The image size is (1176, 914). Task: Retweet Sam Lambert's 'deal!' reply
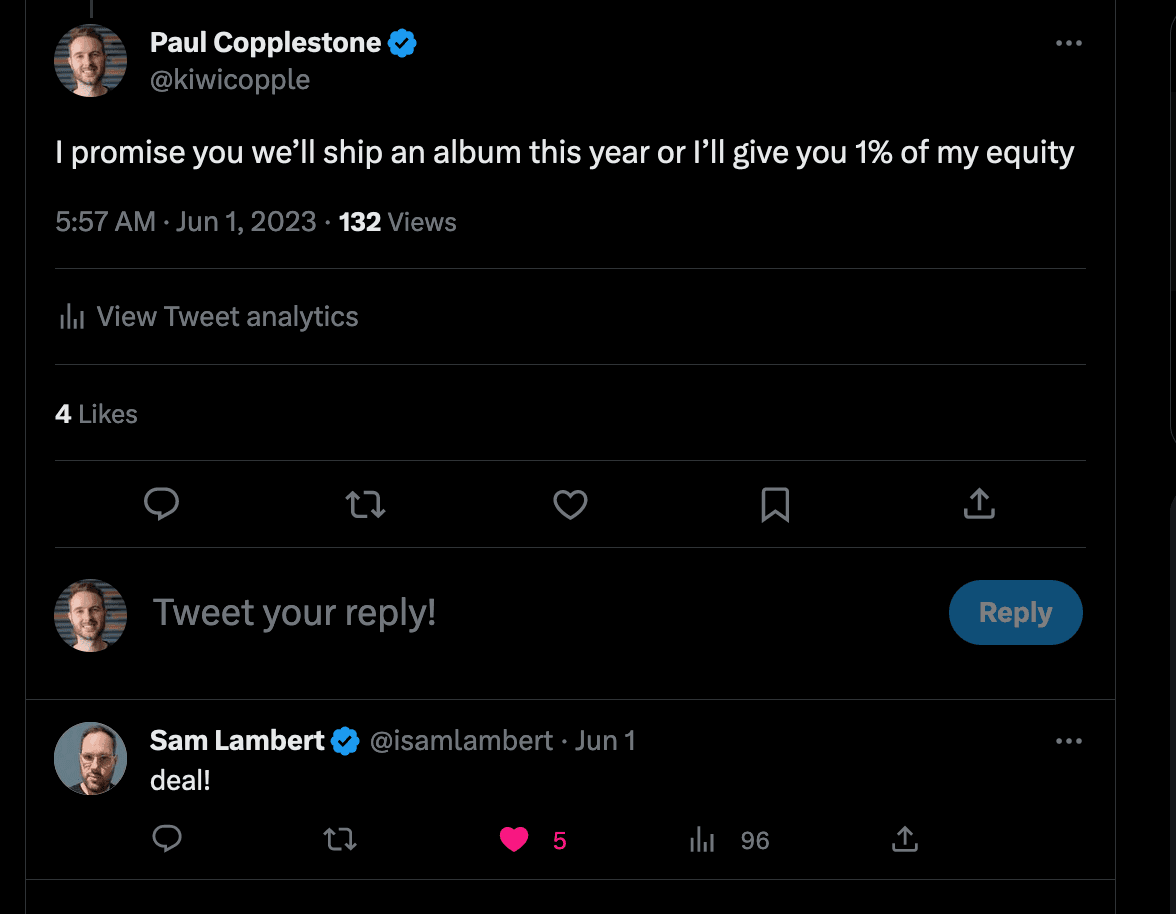(x=341, y=840)
